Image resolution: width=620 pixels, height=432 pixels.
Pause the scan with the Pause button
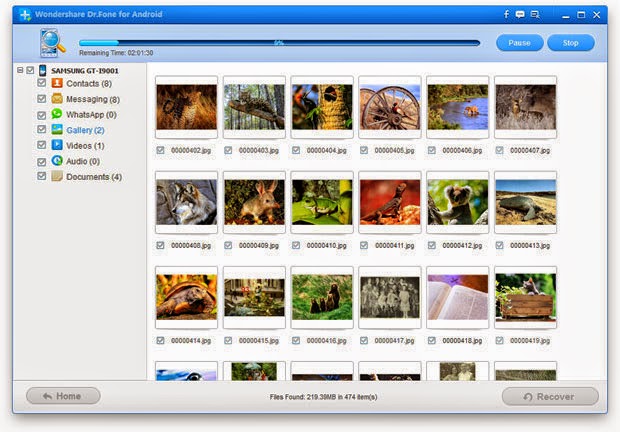click(520, 43)
